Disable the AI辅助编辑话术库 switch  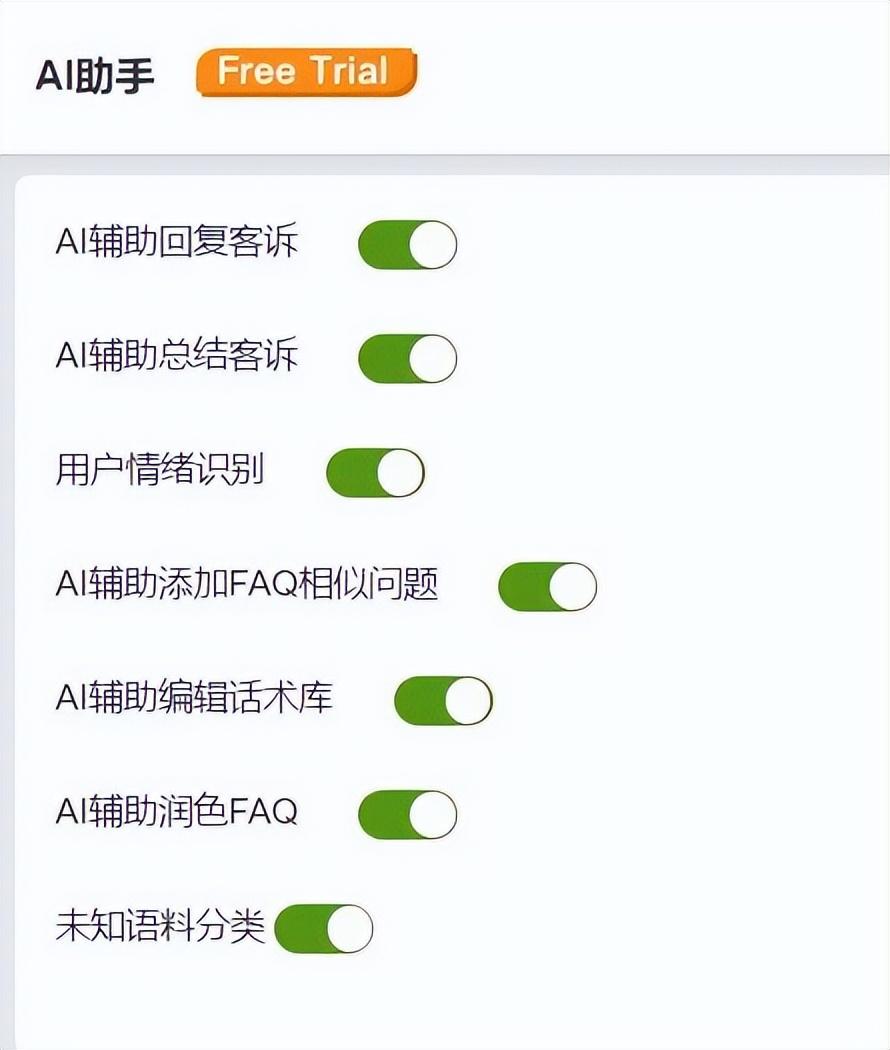tap(443, 701)
